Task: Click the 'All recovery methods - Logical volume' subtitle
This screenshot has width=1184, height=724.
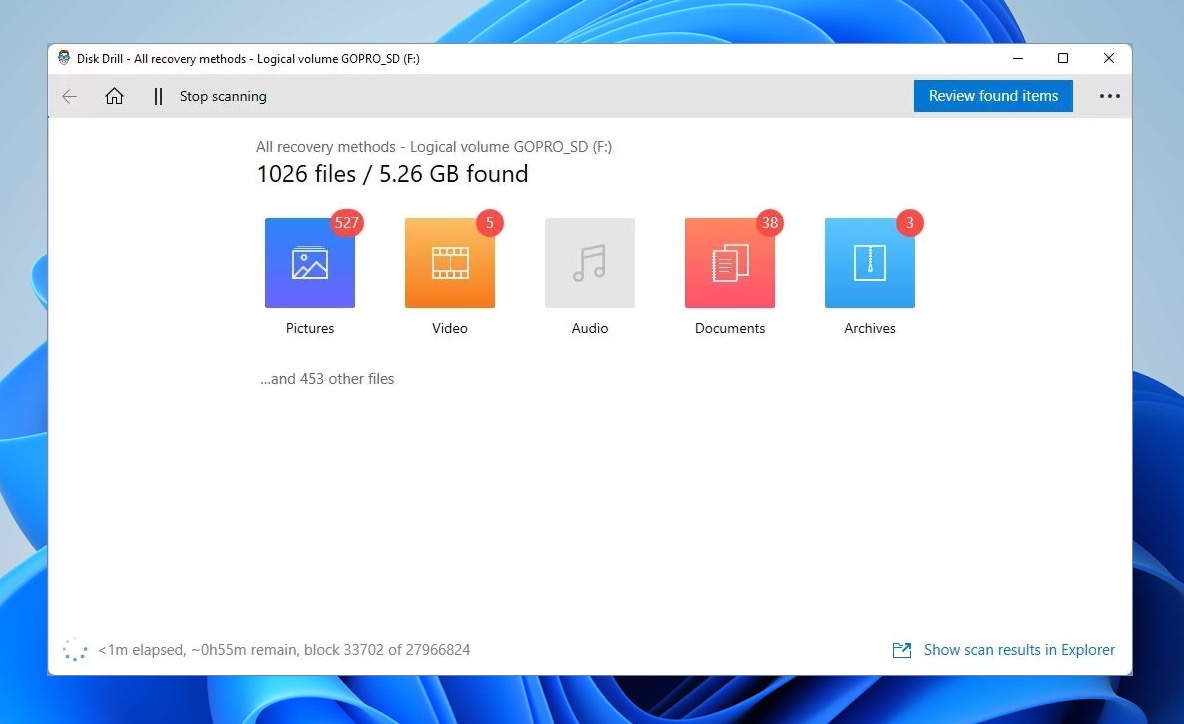Action: tap(433, 146)
